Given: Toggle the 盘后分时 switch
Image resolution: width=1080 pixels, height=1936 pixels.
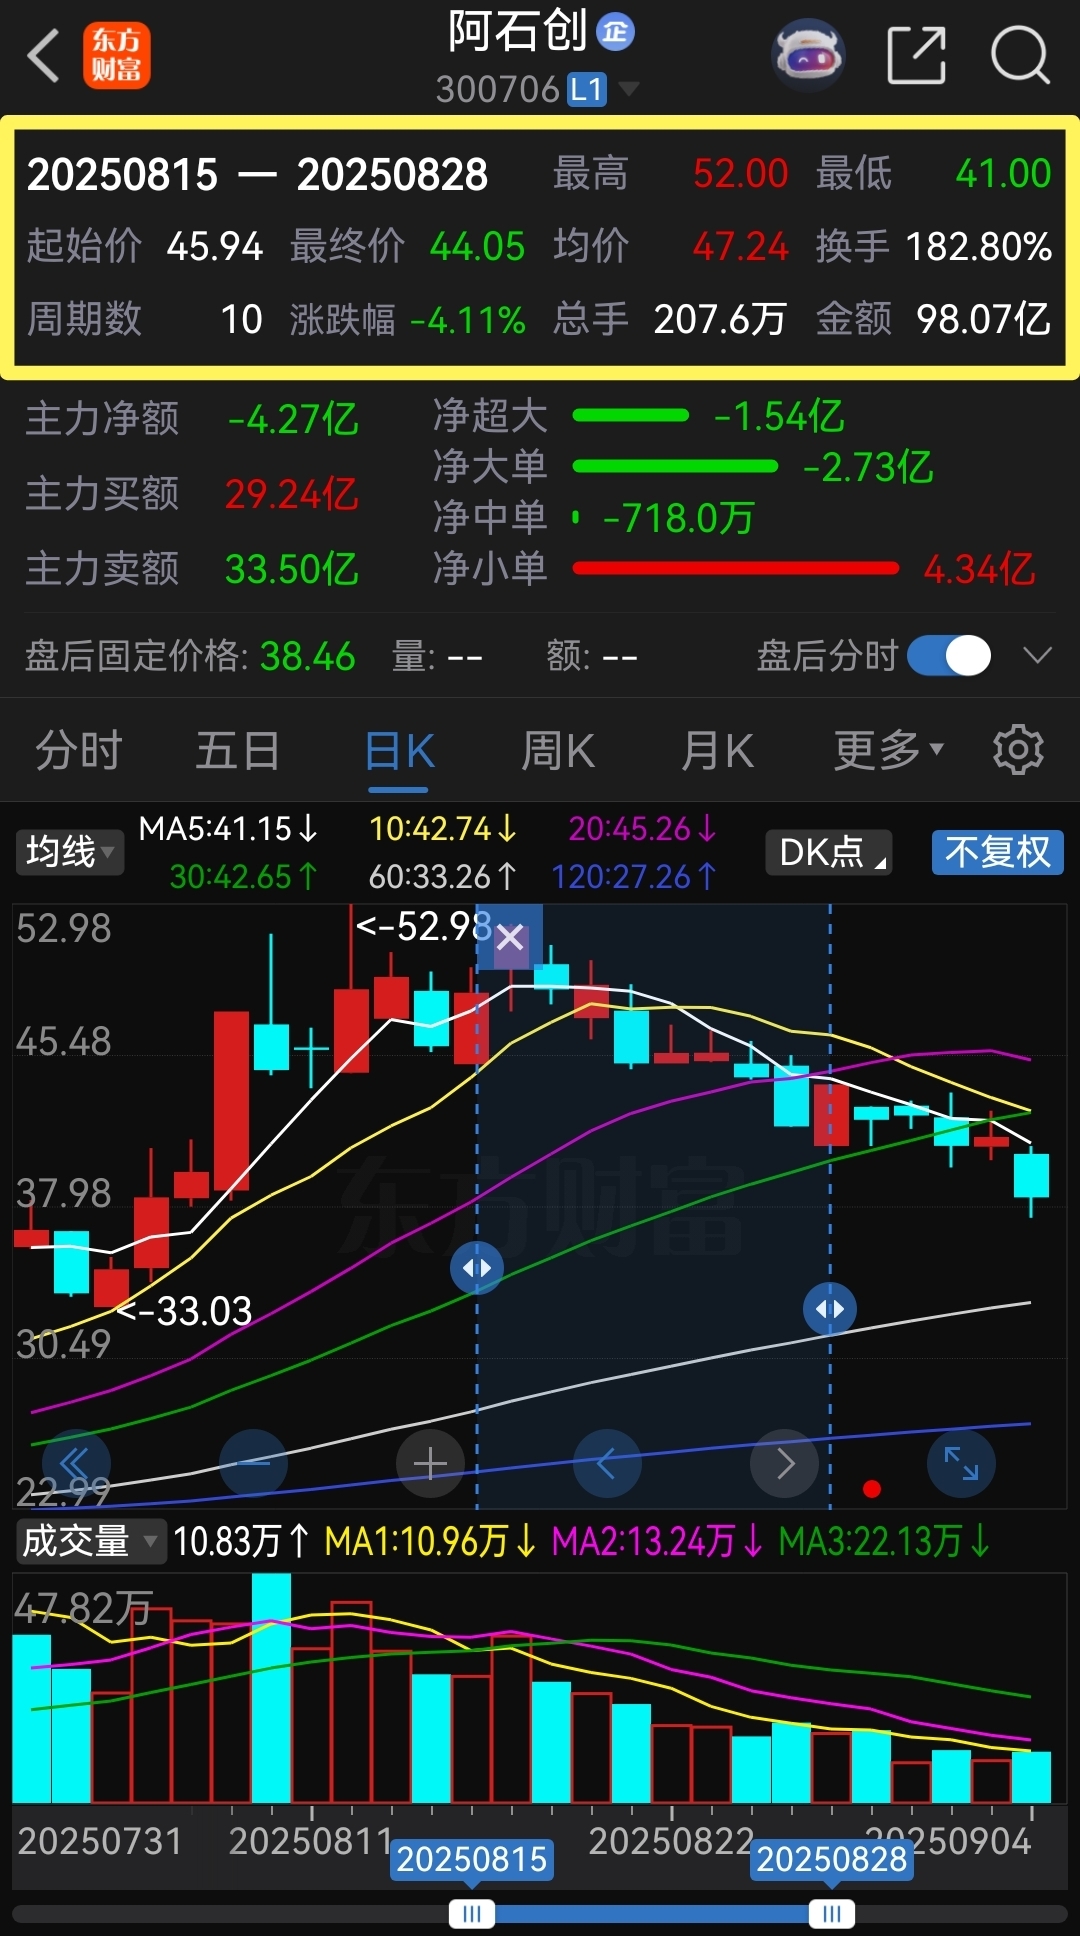Looking at the screenshot, I should pos(949,656).
